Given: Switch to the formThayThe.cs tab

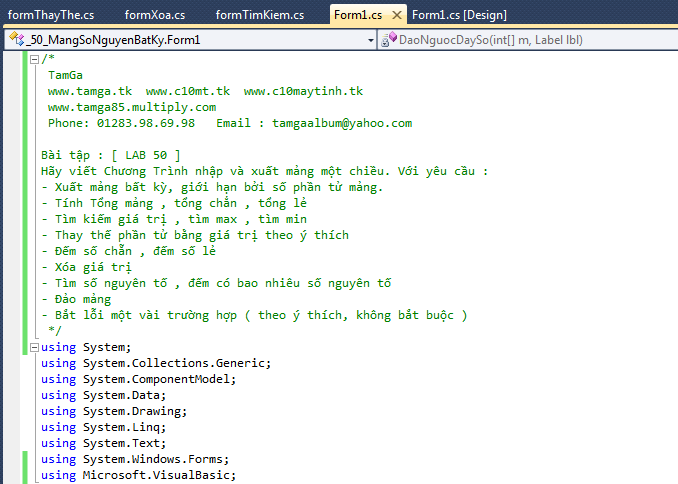Looking at the screenshot, I should (51, 15).
